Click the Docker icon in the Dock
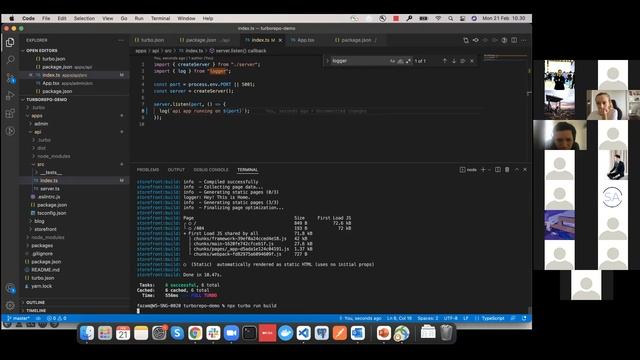Viewport: 640px width, 360px height. point(285,333)
